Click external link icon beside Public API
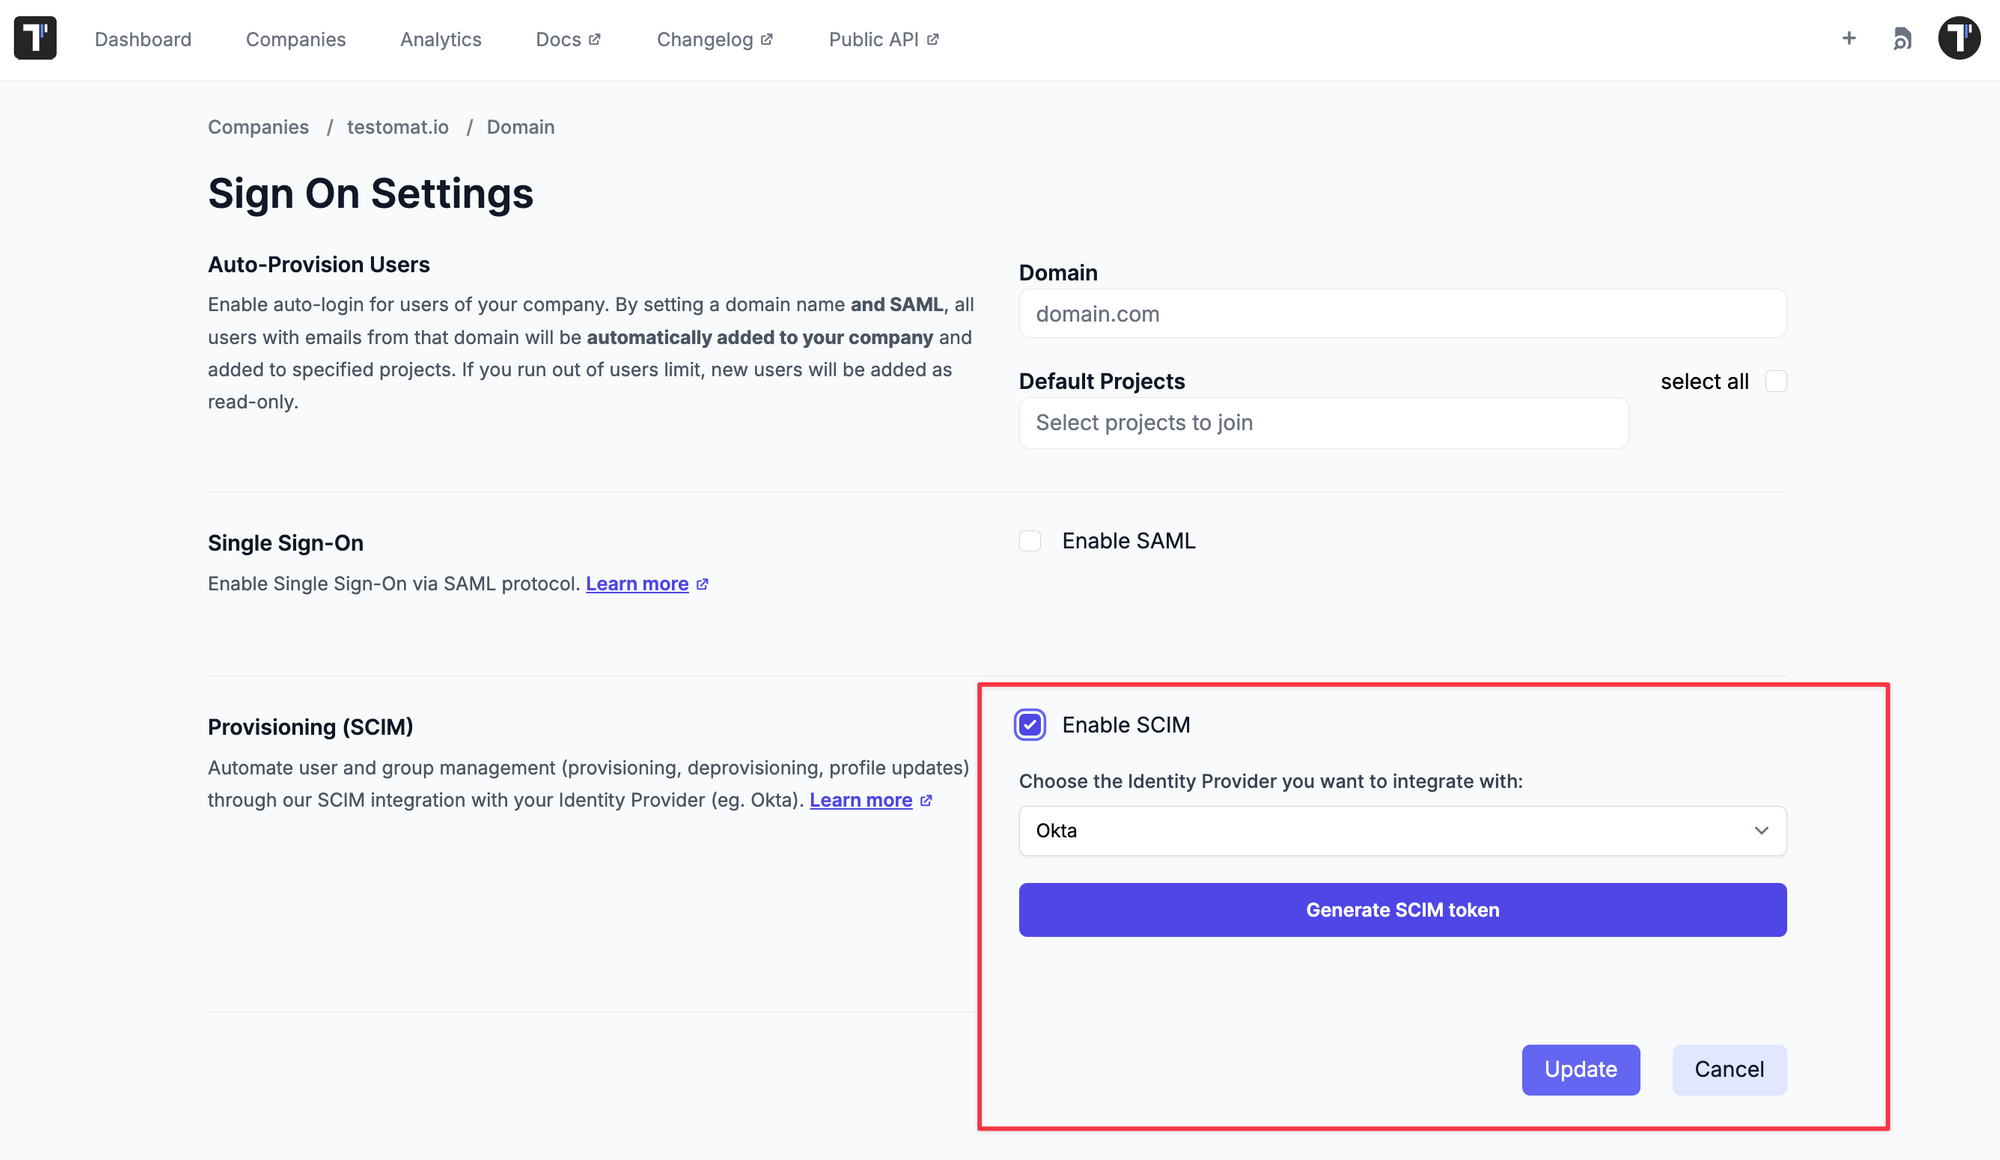Image resolution: width=2000 pixels, height=1160 pixels. (933, 39)
